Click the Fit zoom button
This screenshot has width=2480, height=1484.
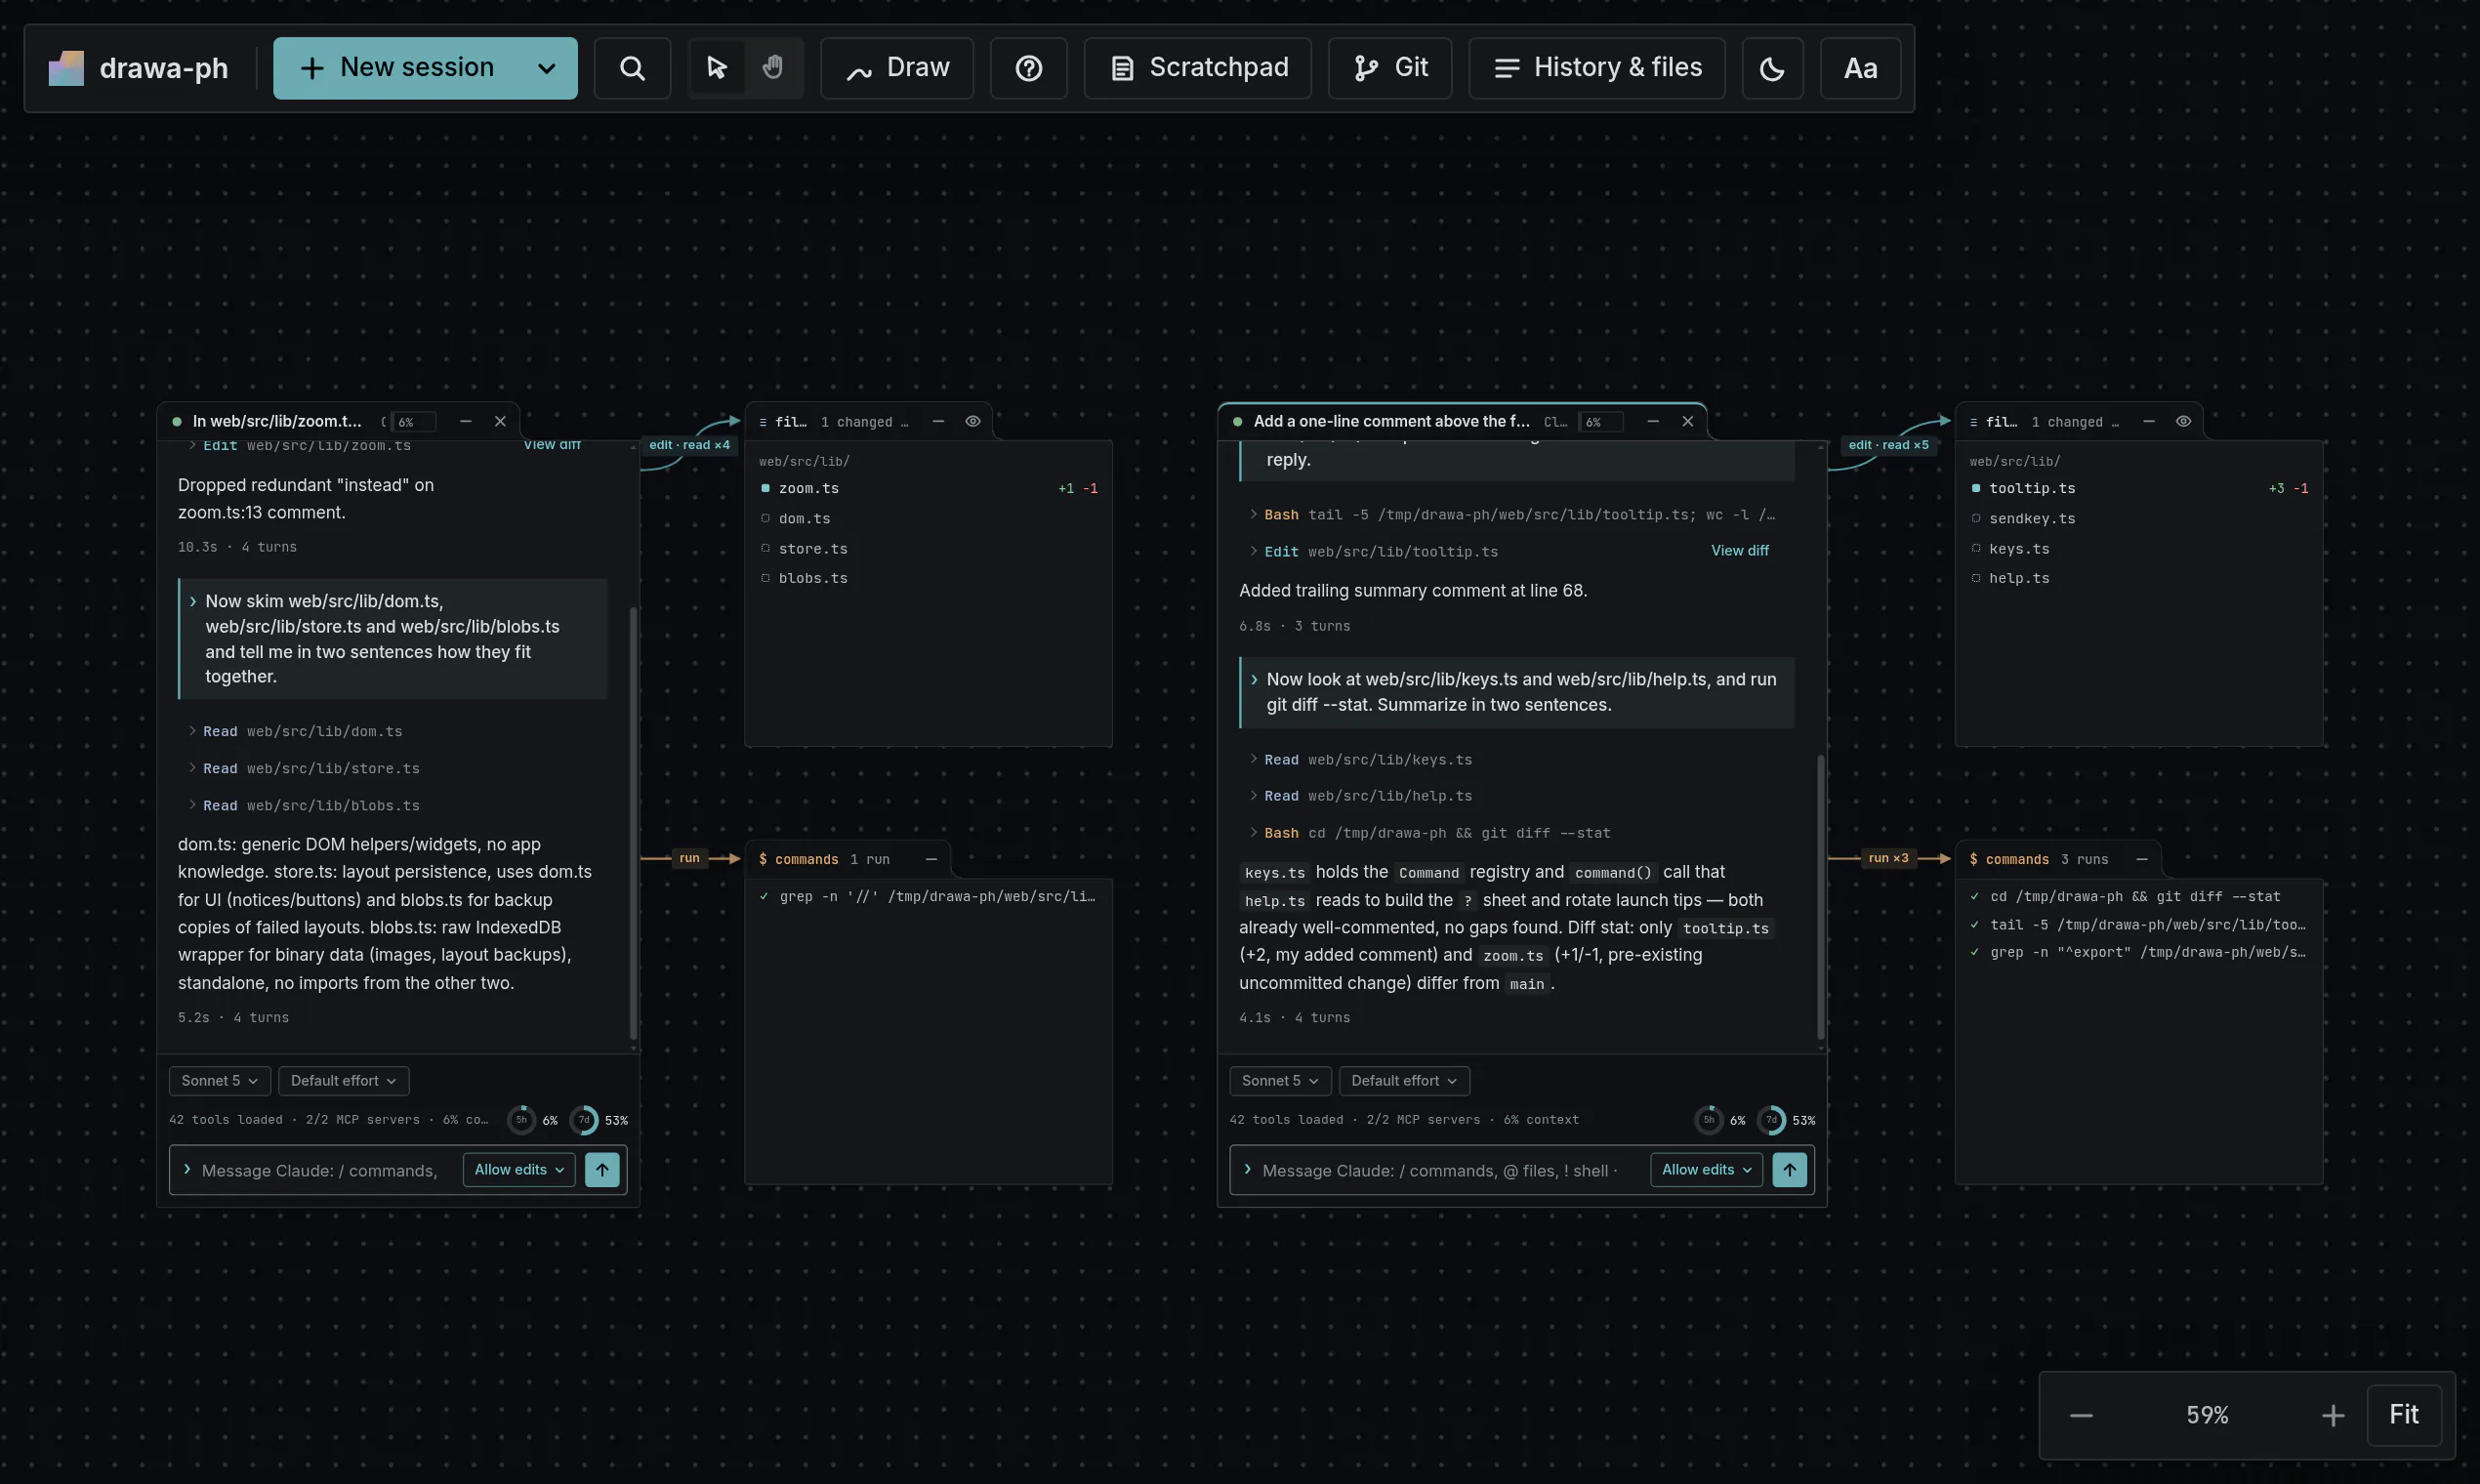2403,1415
